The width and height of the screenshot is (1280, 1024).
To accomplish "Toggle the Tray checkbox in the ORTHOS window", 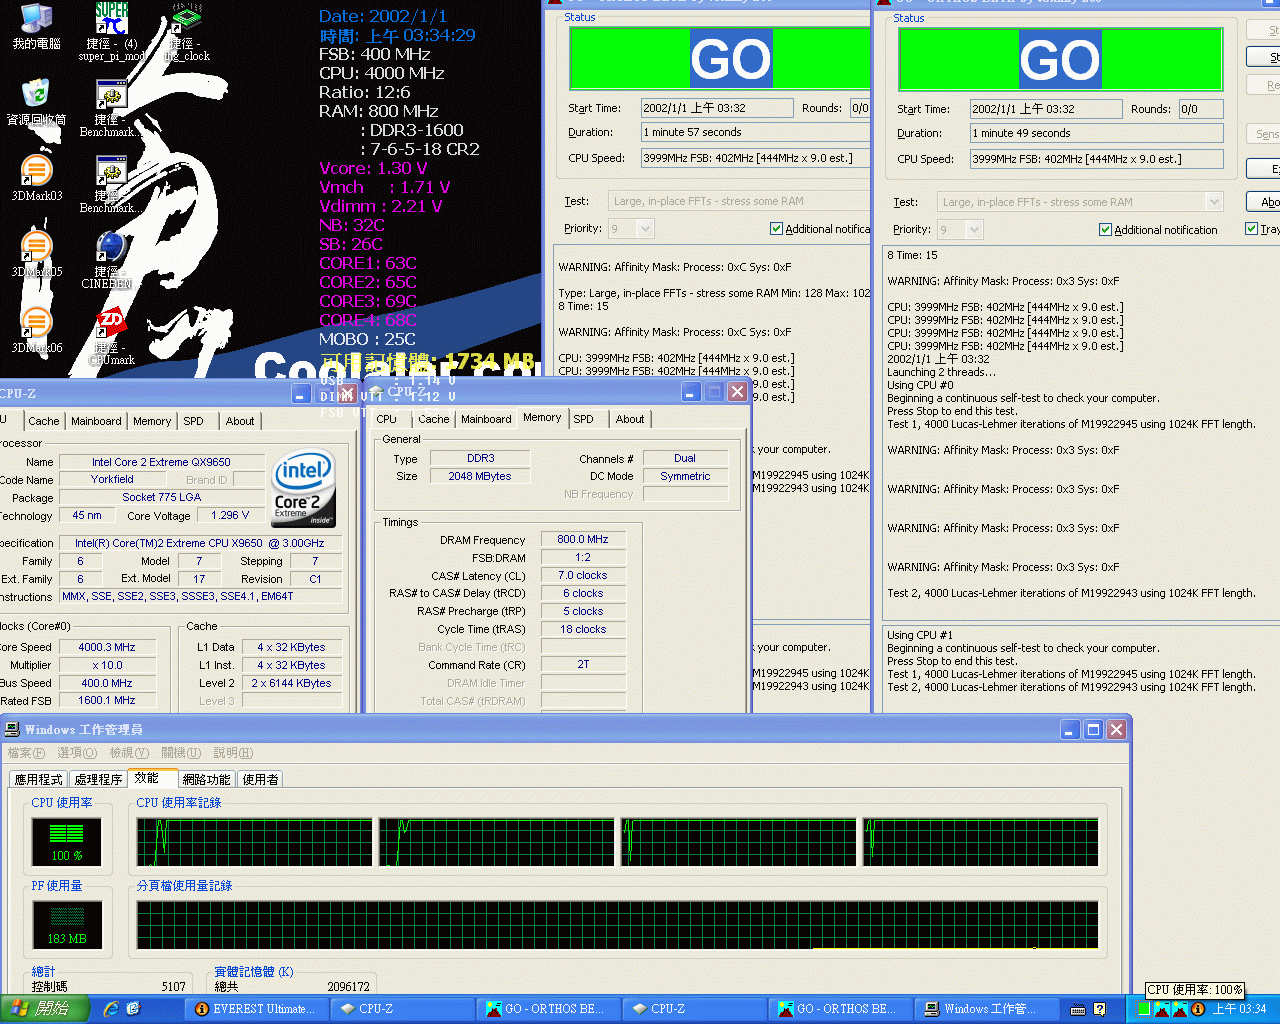I will pyautogui.click(x=1251, y=229).
